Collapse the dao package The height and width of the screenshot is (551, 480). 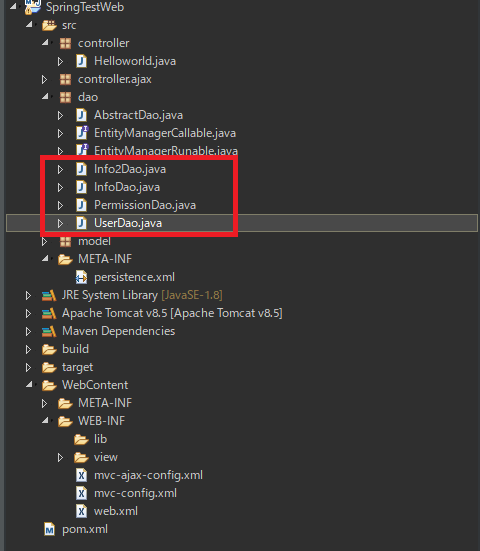tap(45, 97)
